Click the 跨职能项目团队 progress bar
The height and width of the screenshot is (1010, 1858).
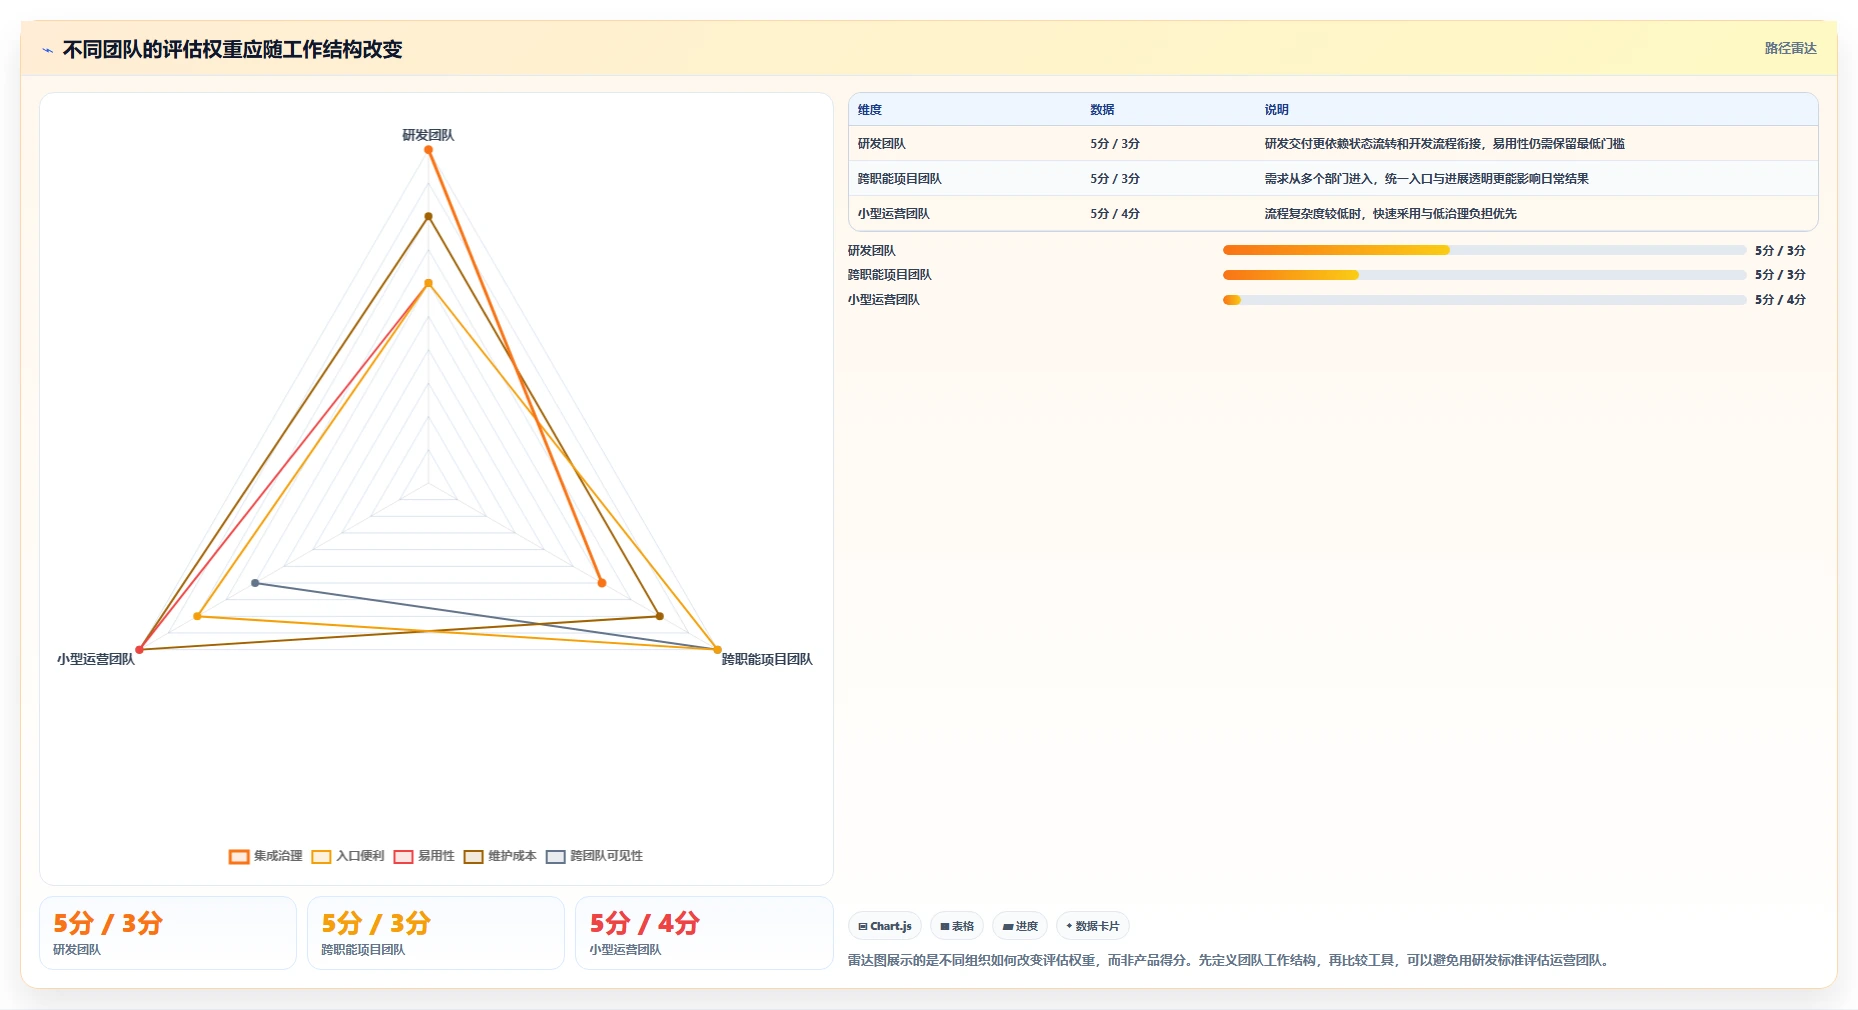click(x=1484, y=275)
